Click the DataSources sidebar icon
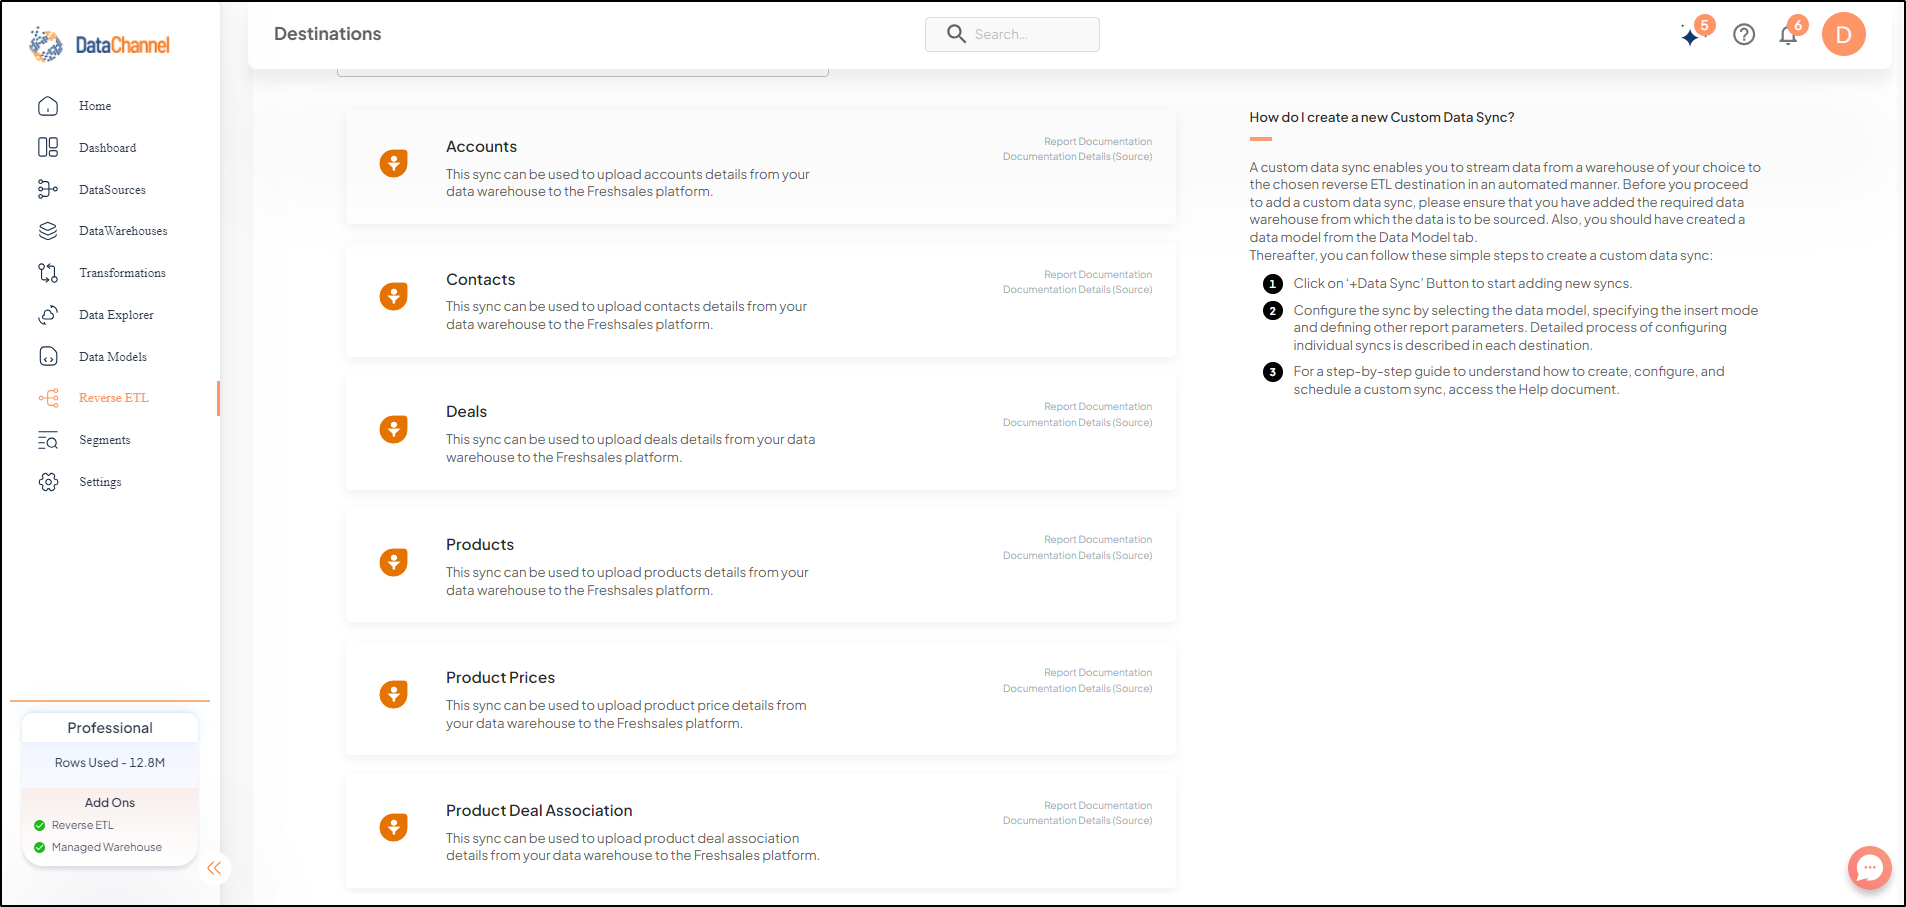Screen dimensions: 1906x907 (x=48, y=190)
